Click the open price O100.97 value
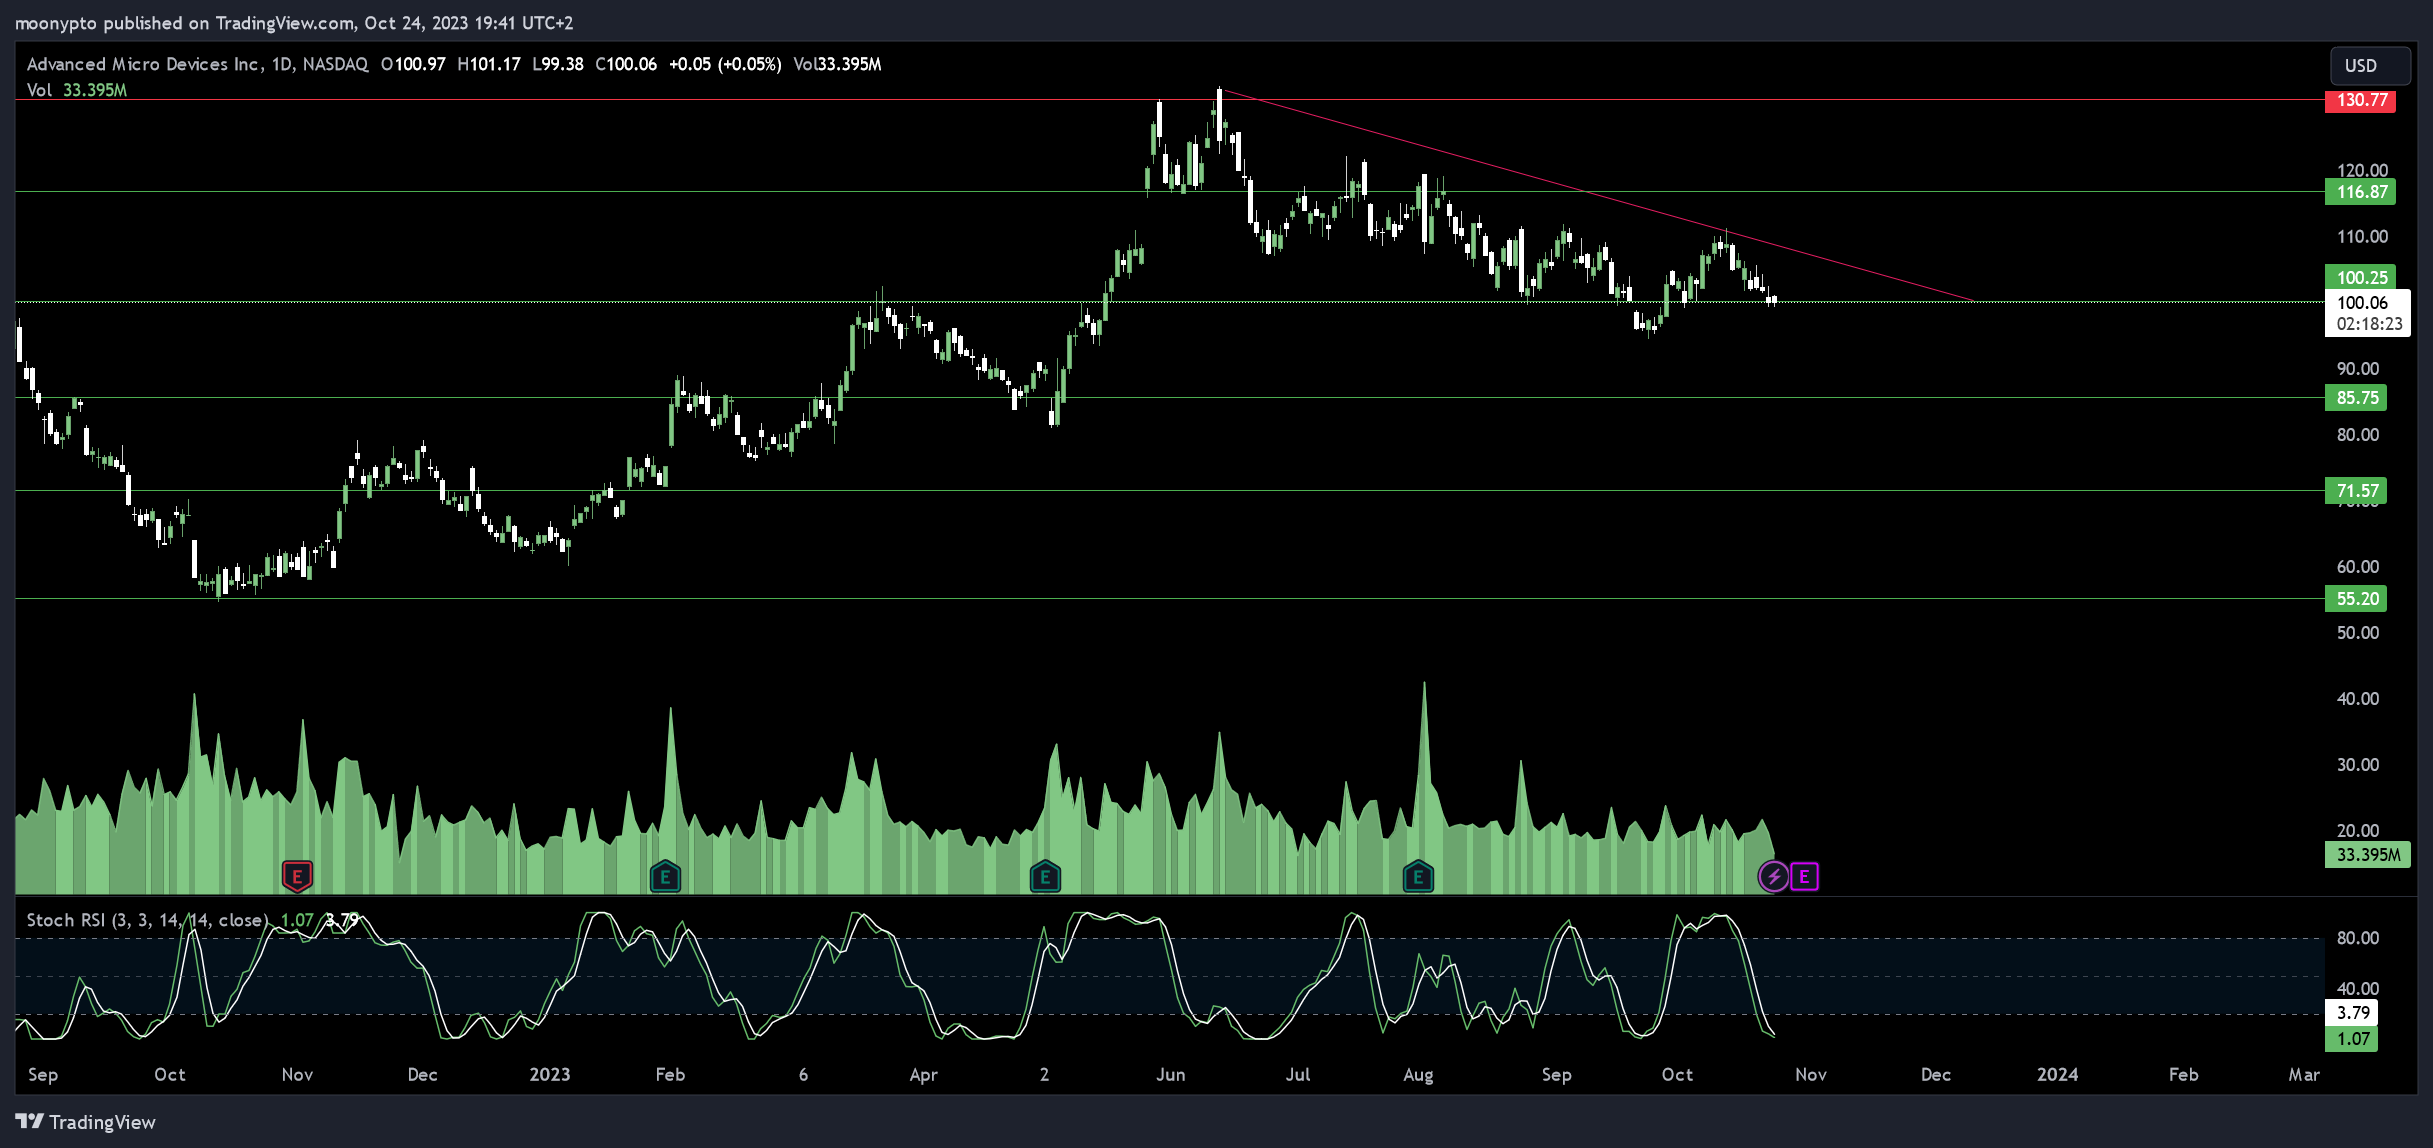The image size is (2433, 1148). pyautogui.click(x=413, y=64)
